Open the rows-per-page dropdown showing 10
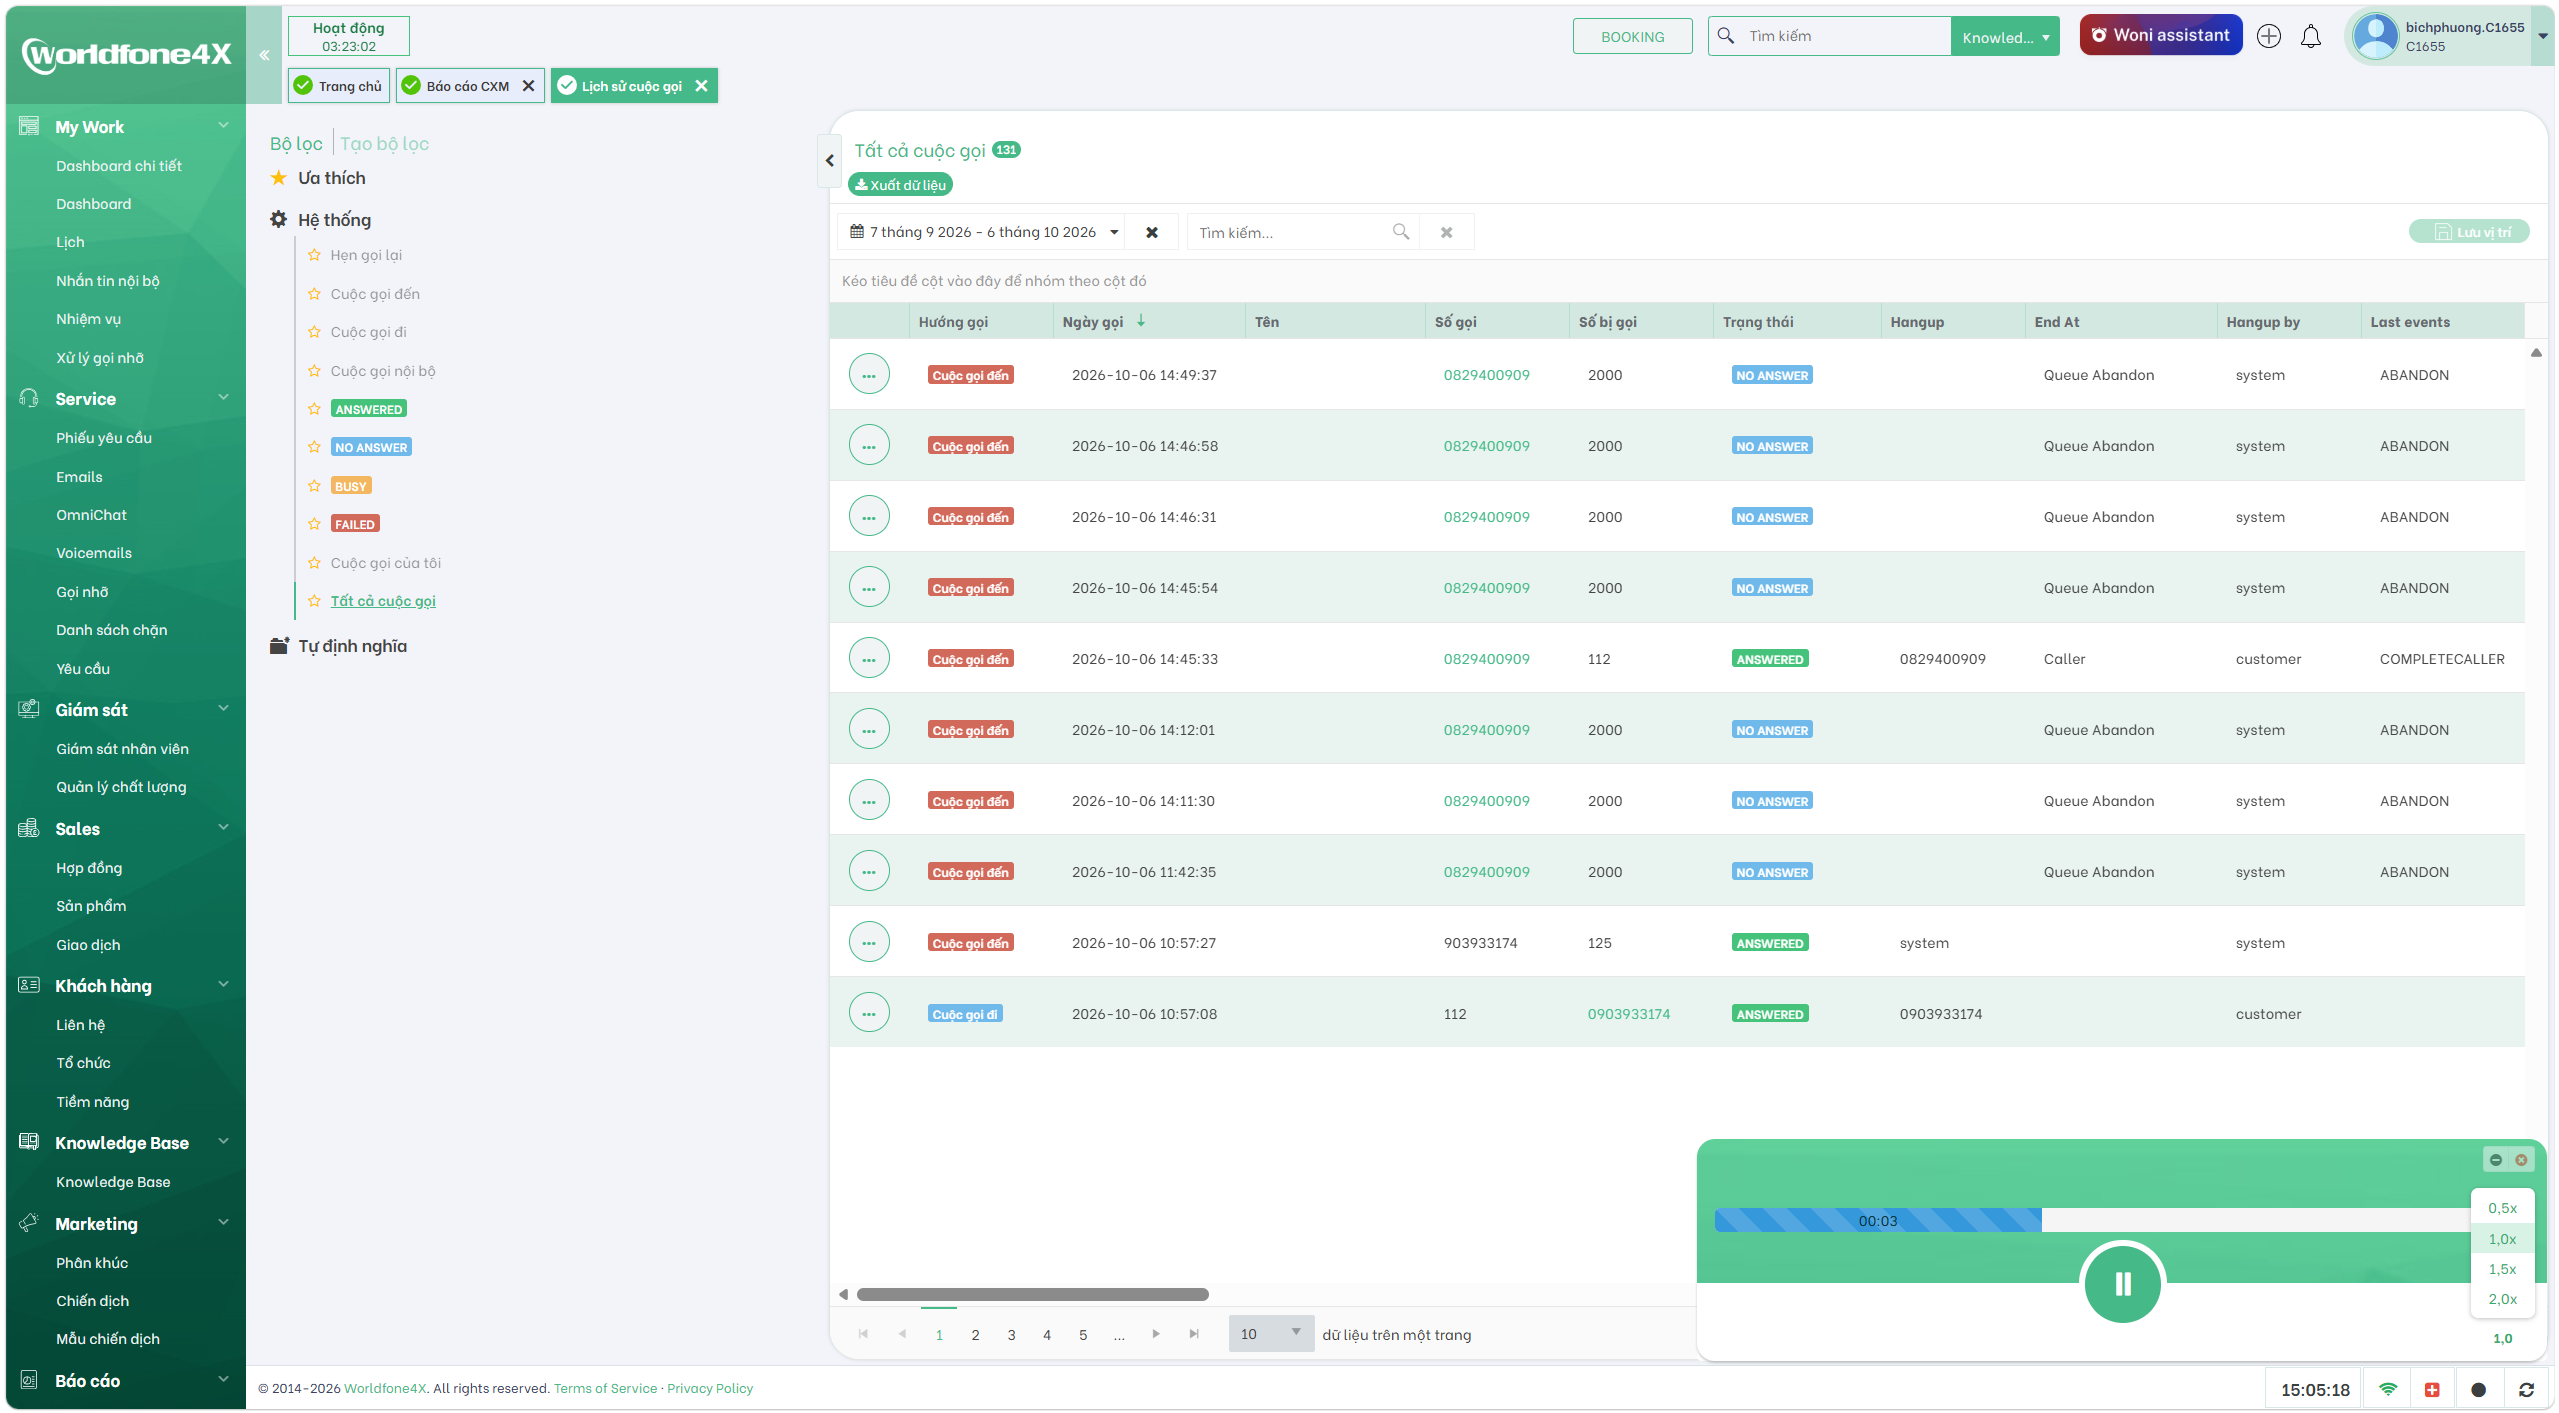The image size is (2559, 1413). (1271, 1334)
